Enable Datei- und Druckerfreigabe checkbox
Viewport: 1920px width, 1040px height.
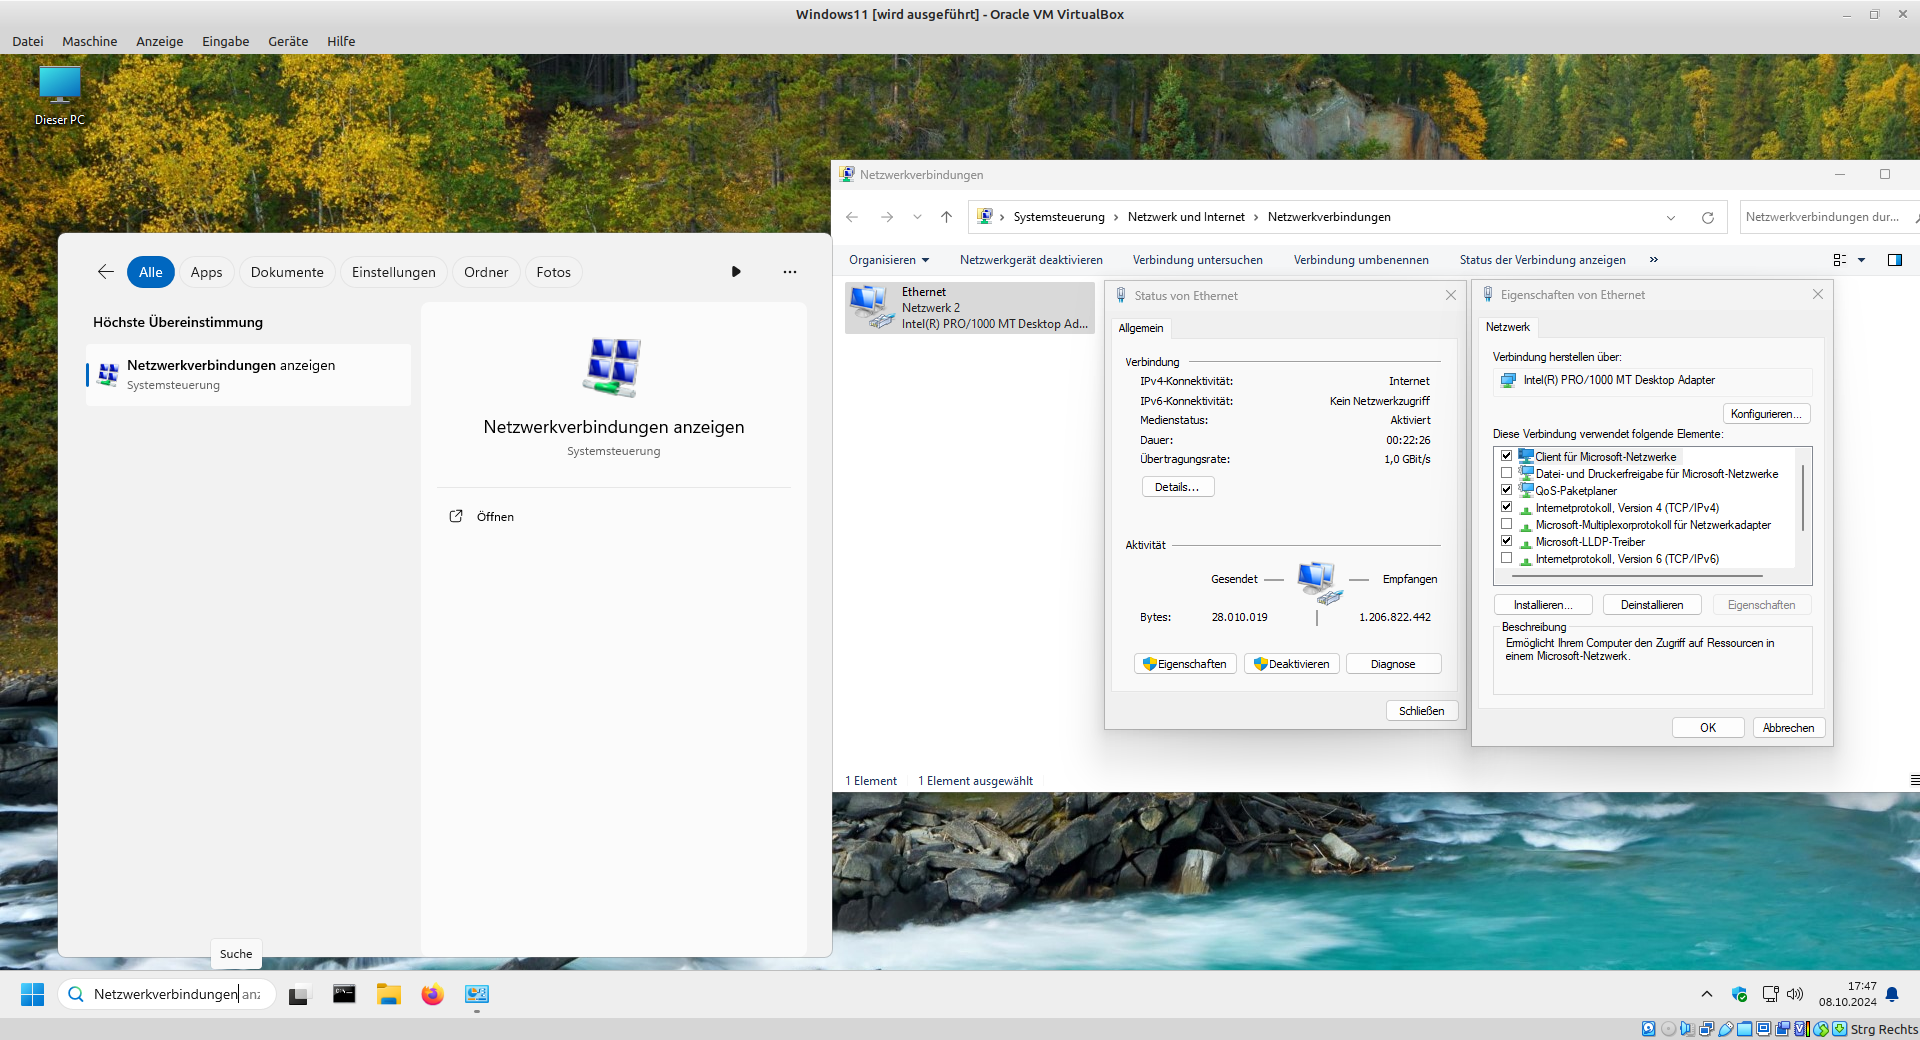click(1506, 473)
